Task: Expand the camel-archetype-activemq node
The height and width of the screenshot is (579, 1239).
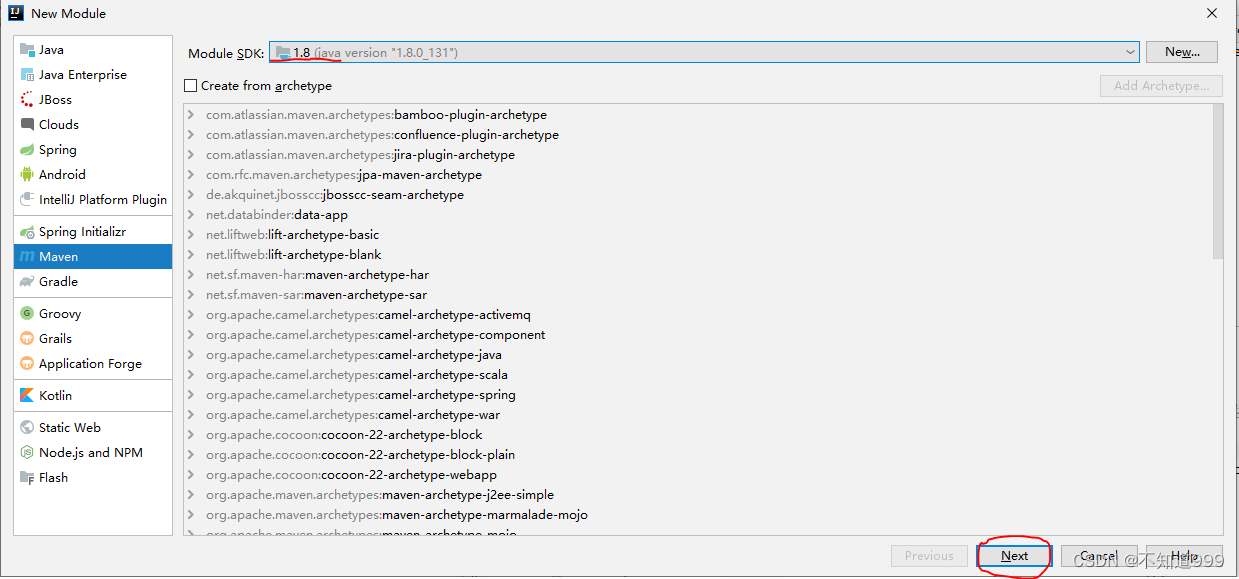Action: pos(191,315)
